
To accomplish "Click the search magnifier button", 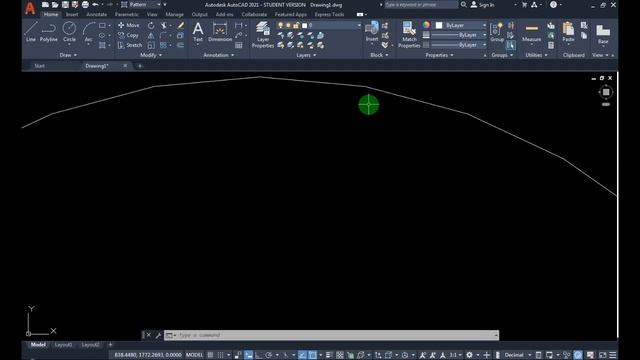I will (x=464, y=5).
